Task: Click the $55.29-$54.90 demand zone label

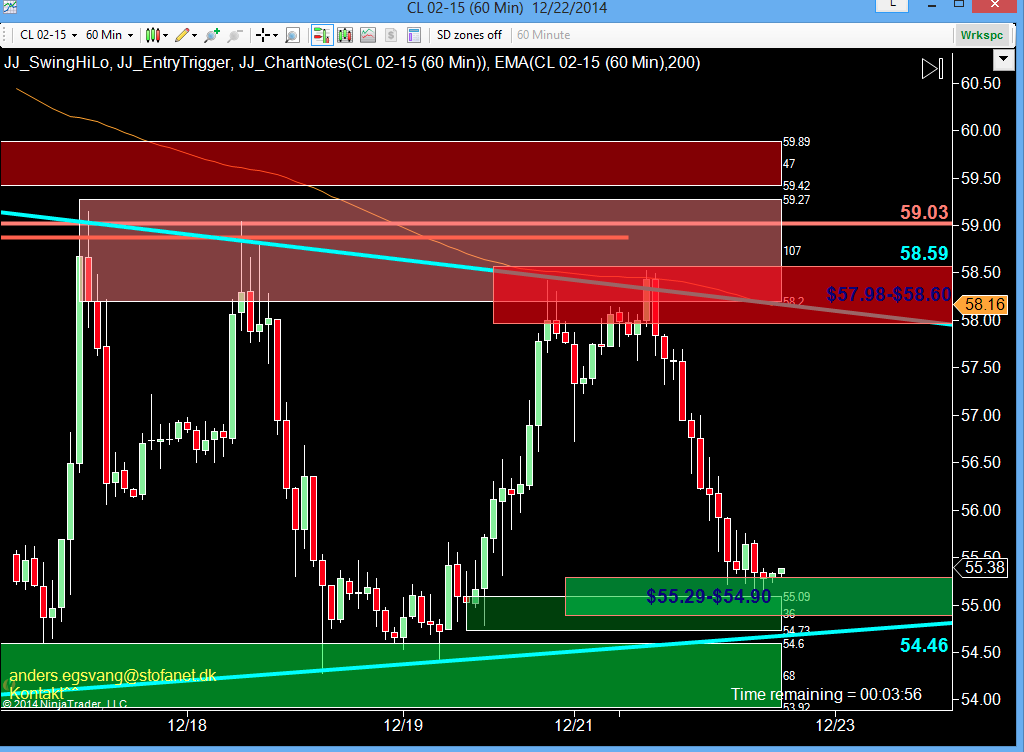Action: click(709, 596)
